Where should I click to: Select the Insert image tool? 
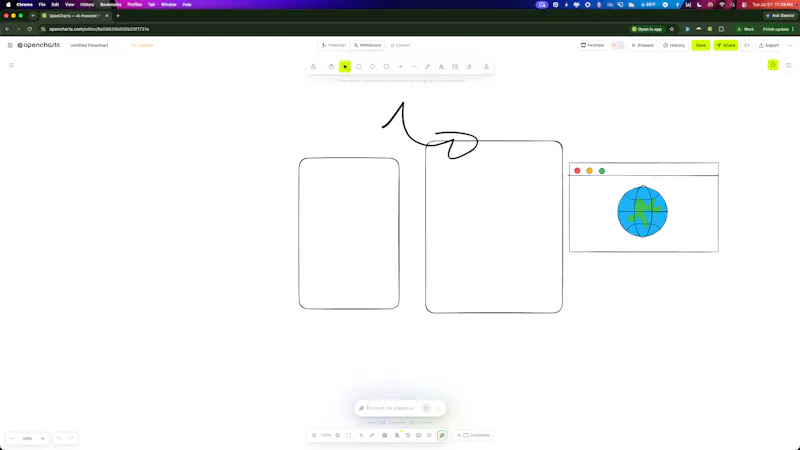(x=455, y=67)
